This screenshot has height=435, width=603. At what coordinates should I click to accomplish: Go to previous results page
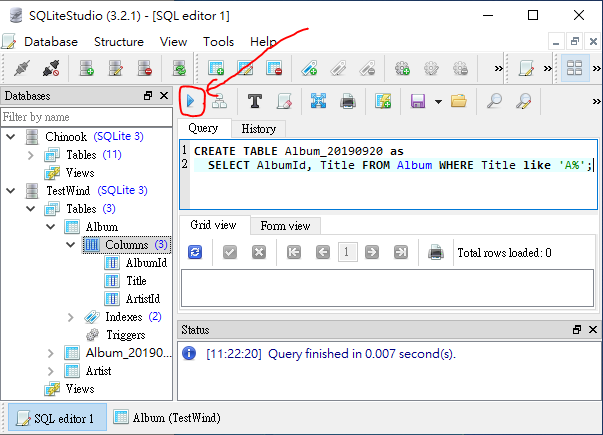(x=323, y=253)
